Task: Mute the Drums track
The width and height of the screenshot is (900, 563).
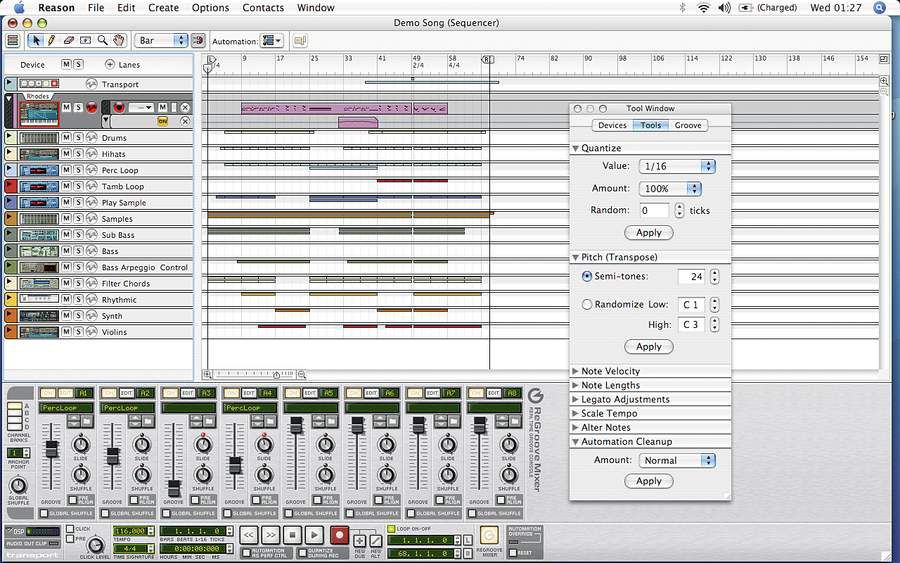Action: (x=66, y=138)
